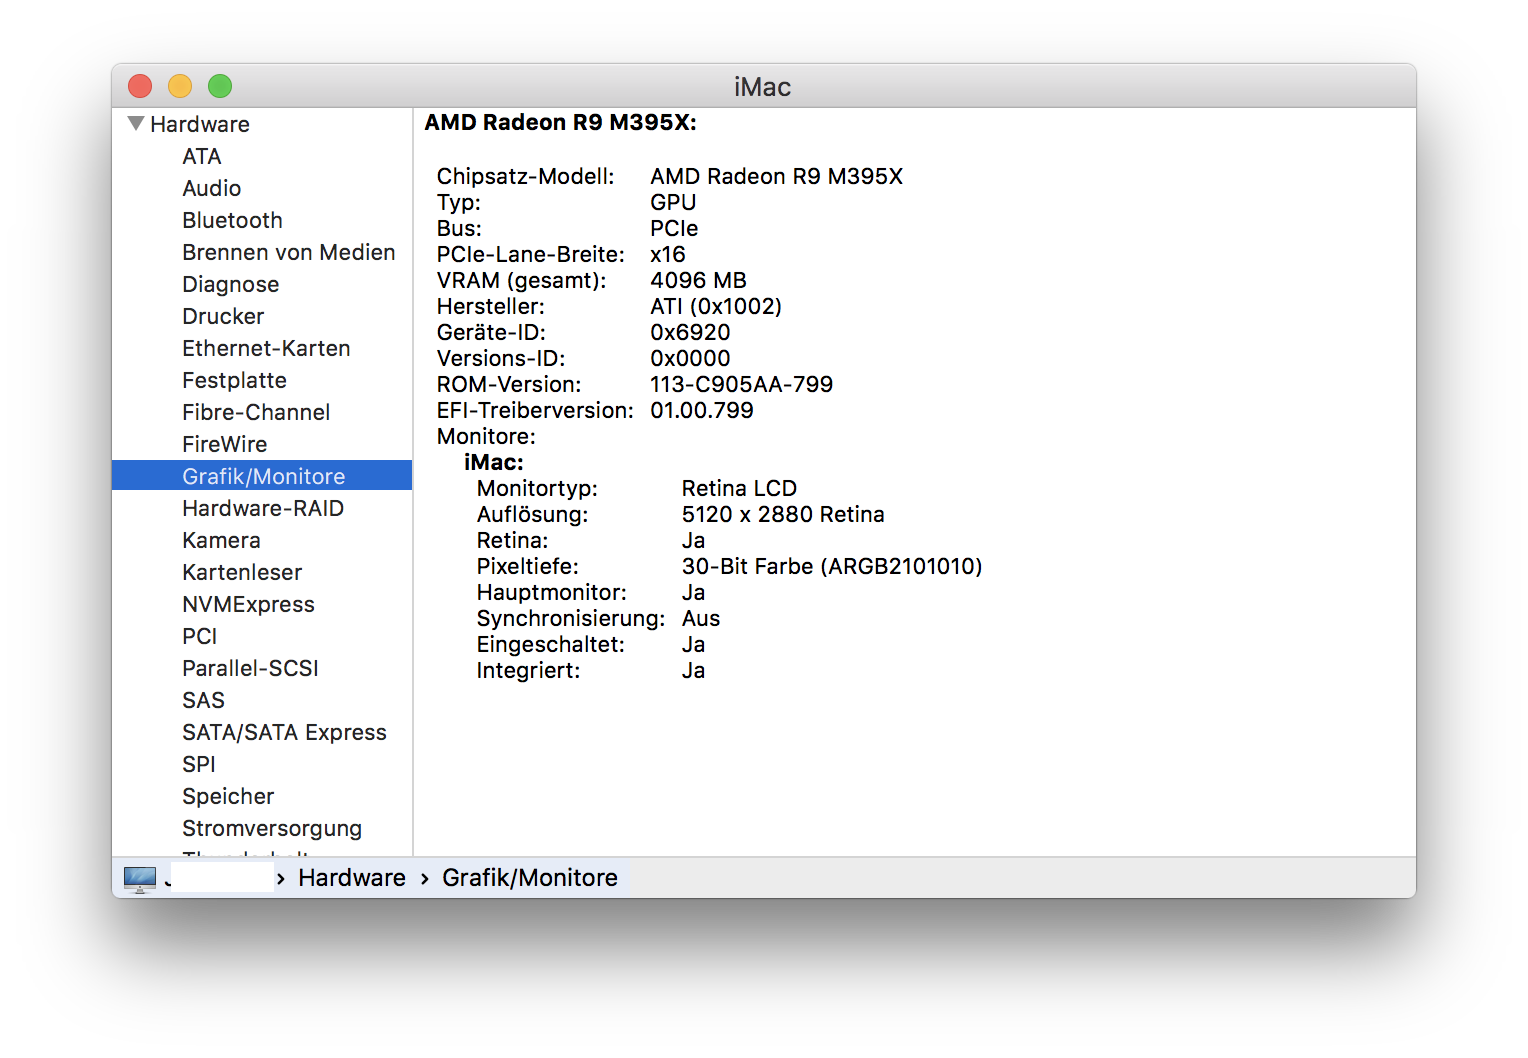Open Hardware-RAID section
Viewport: 1528px width, 1058px height.
pos(262,508)
